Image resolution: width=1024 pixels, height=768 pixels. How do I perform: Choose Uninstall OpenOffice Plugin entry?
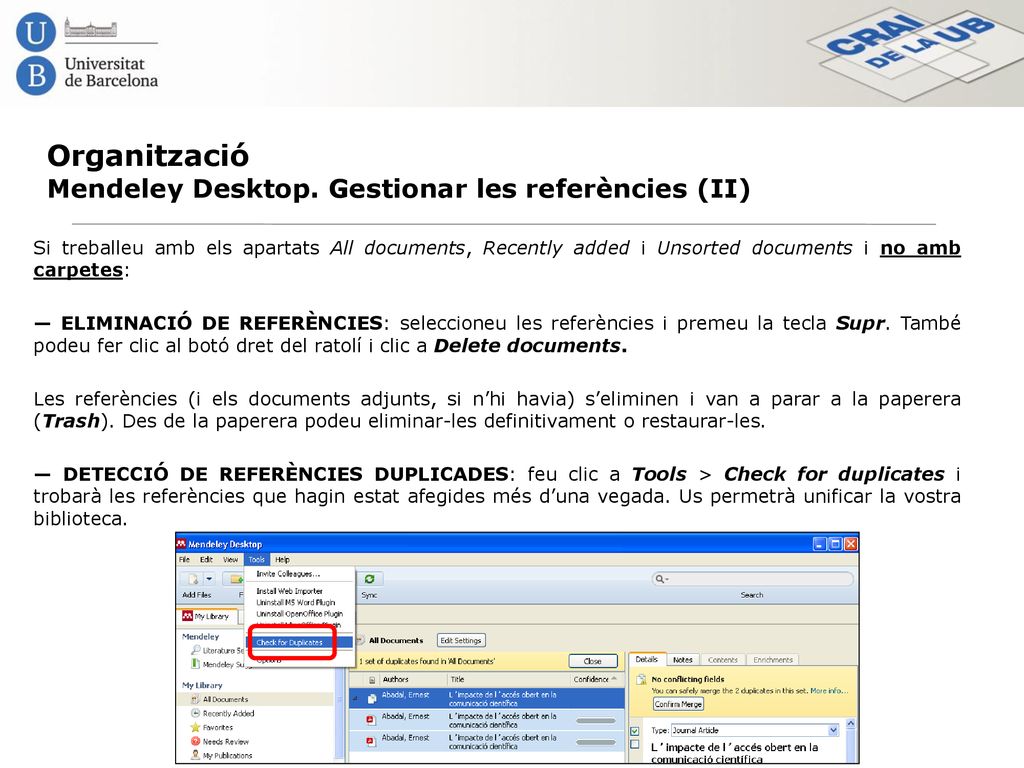click(x=300, y=614)
